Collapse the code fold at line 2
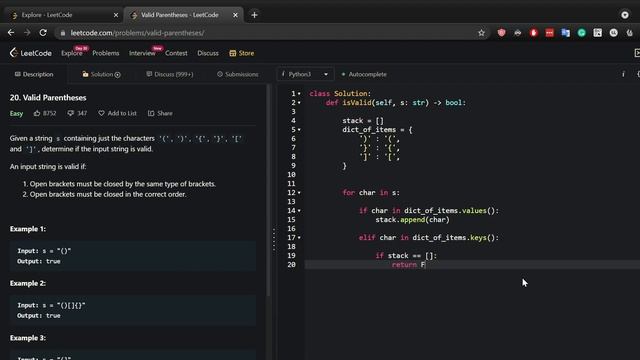 pyautogui.click(x=299, y=103)
